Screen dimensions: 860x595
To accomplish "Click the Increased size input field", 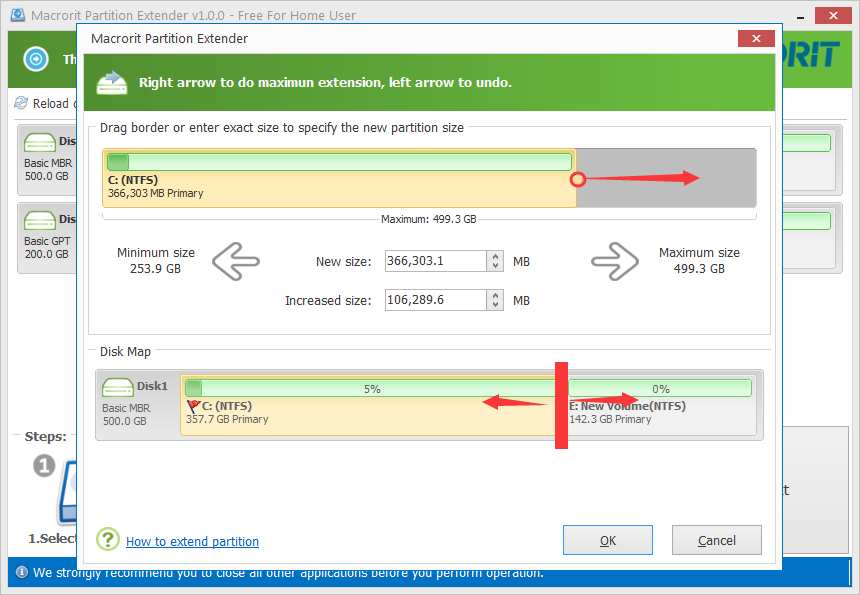I will tap(435, 300).
